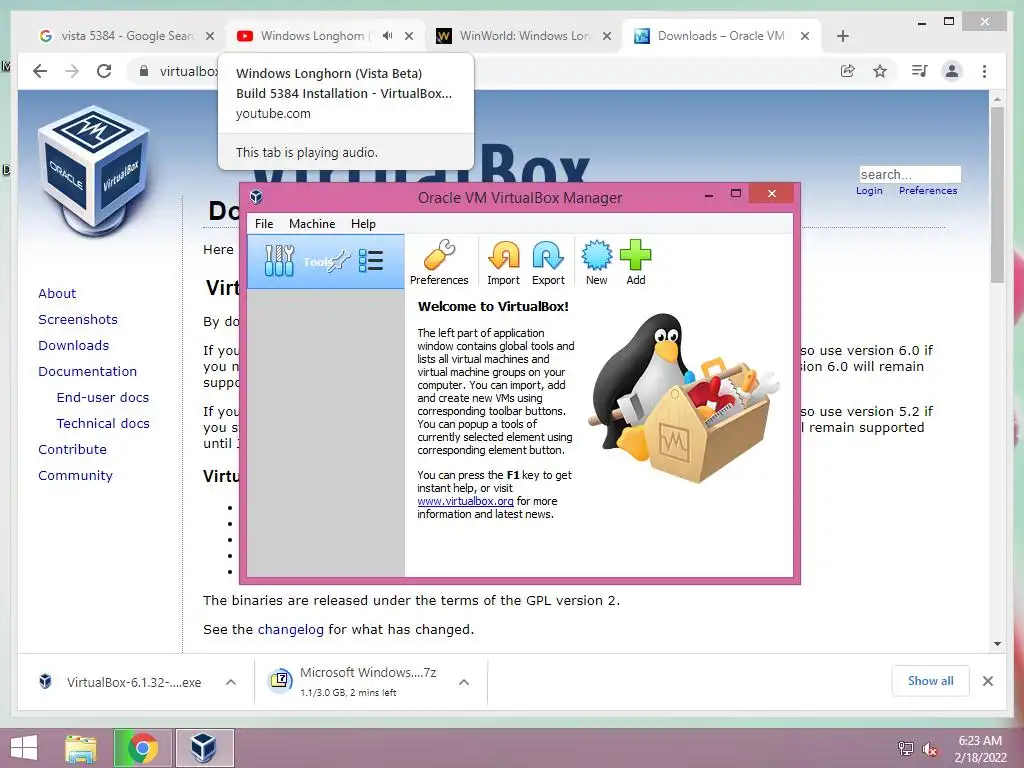Go forward in Chrome
The height and width of the screenshot is (768, 1024).
click(72, 71)
